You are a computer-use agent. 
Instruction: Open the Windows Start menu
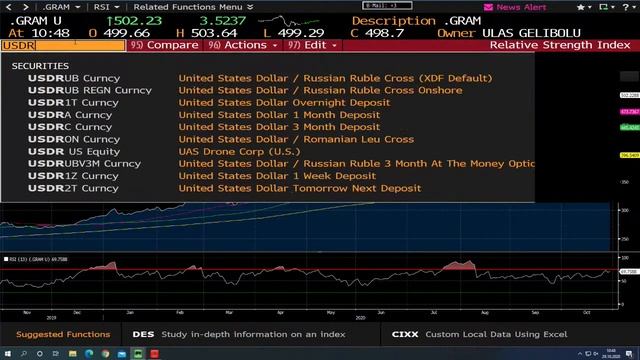pyautogui.click(x=7, y=354)
